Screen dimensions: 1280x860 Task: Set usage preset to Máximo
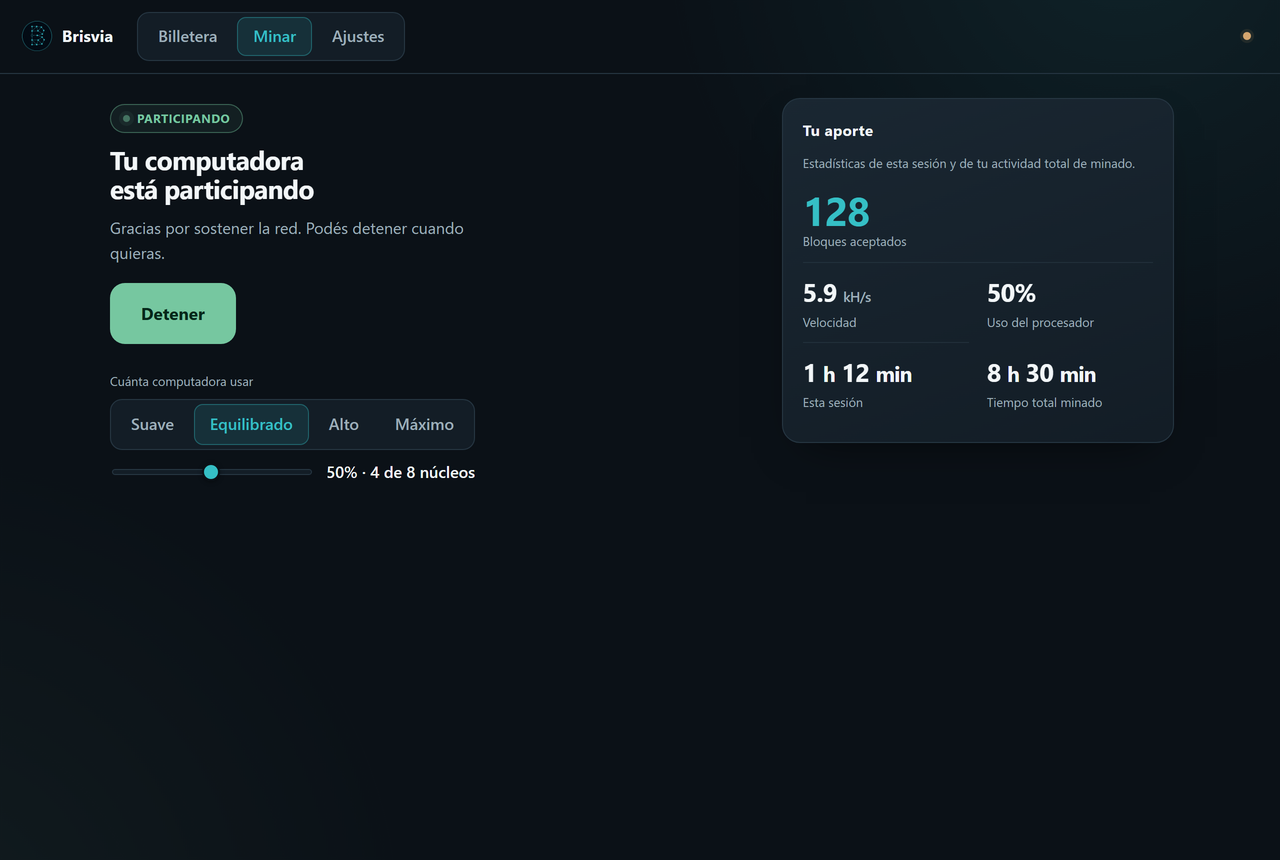coord(424,424)
